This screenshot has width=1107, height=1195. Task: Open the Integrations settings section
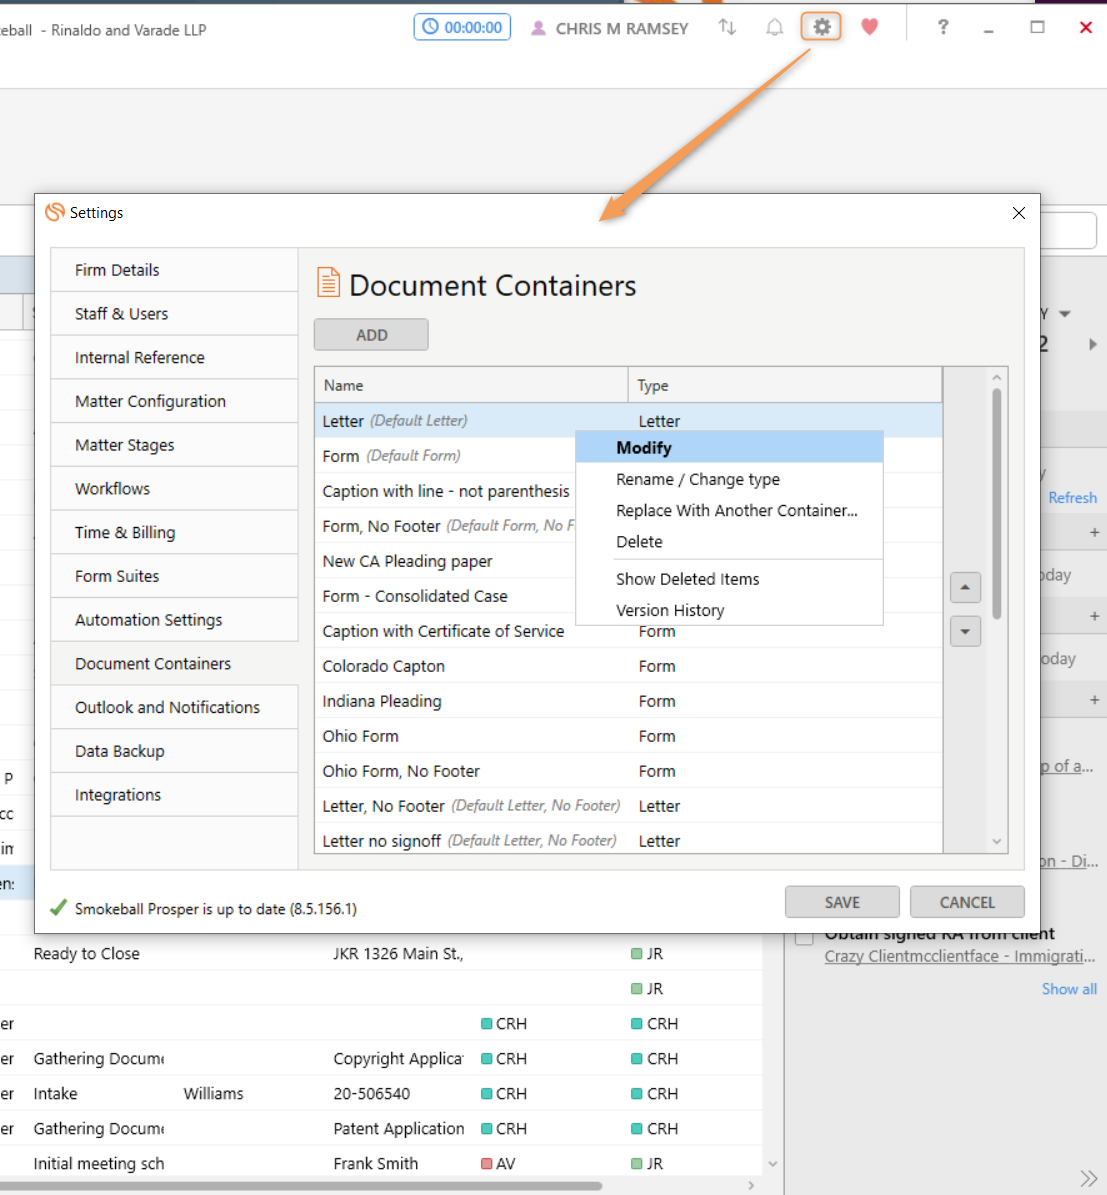(174, 795)
